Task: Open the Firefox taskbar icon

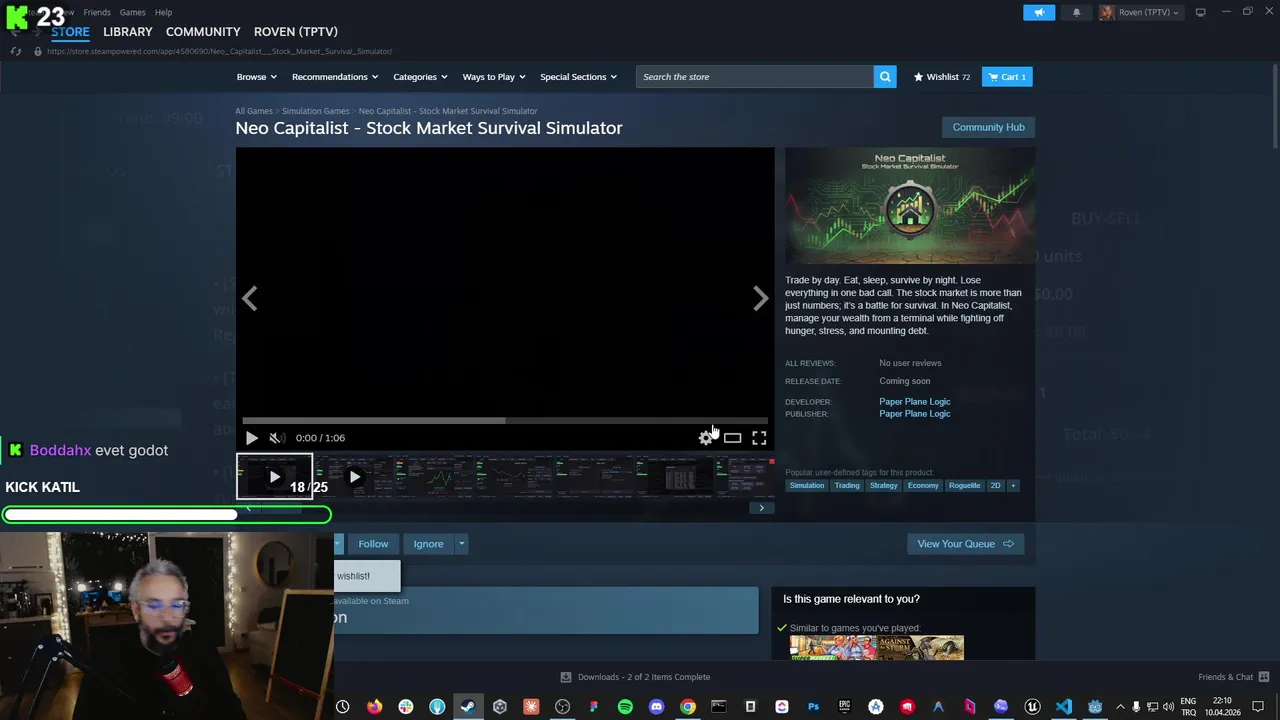Action: (x=374, y=707)
